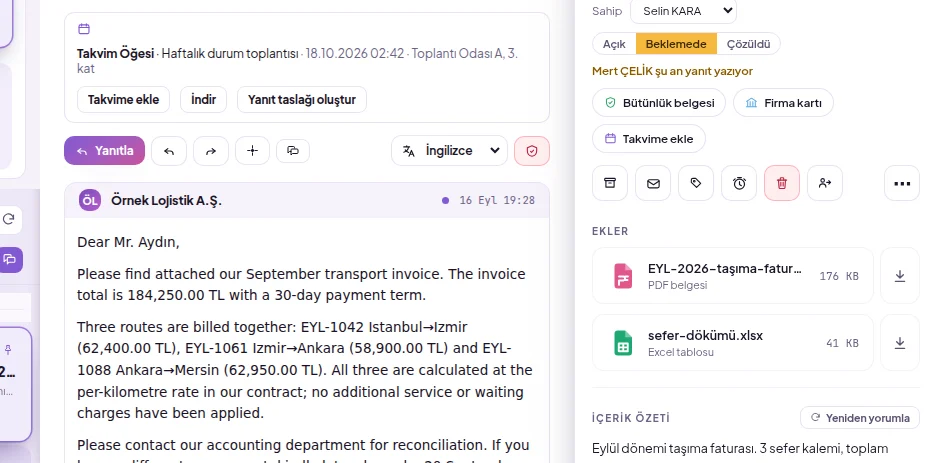Click the Mert ÇELİK şu an yanıt yazıyor notice
Viewport: 925px width, 463px height.
click(673, 71)
